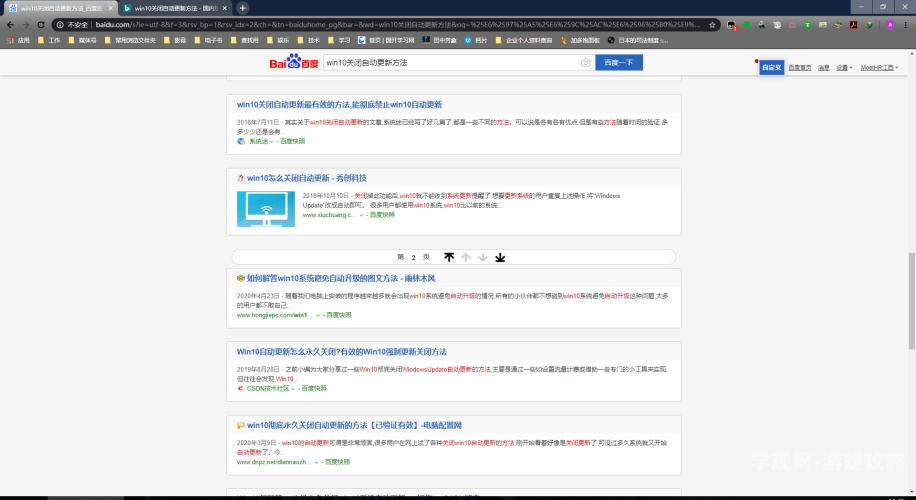Click the Baidu logo
The width and height of the screenshot is (916, 500).
click(293, 62)
